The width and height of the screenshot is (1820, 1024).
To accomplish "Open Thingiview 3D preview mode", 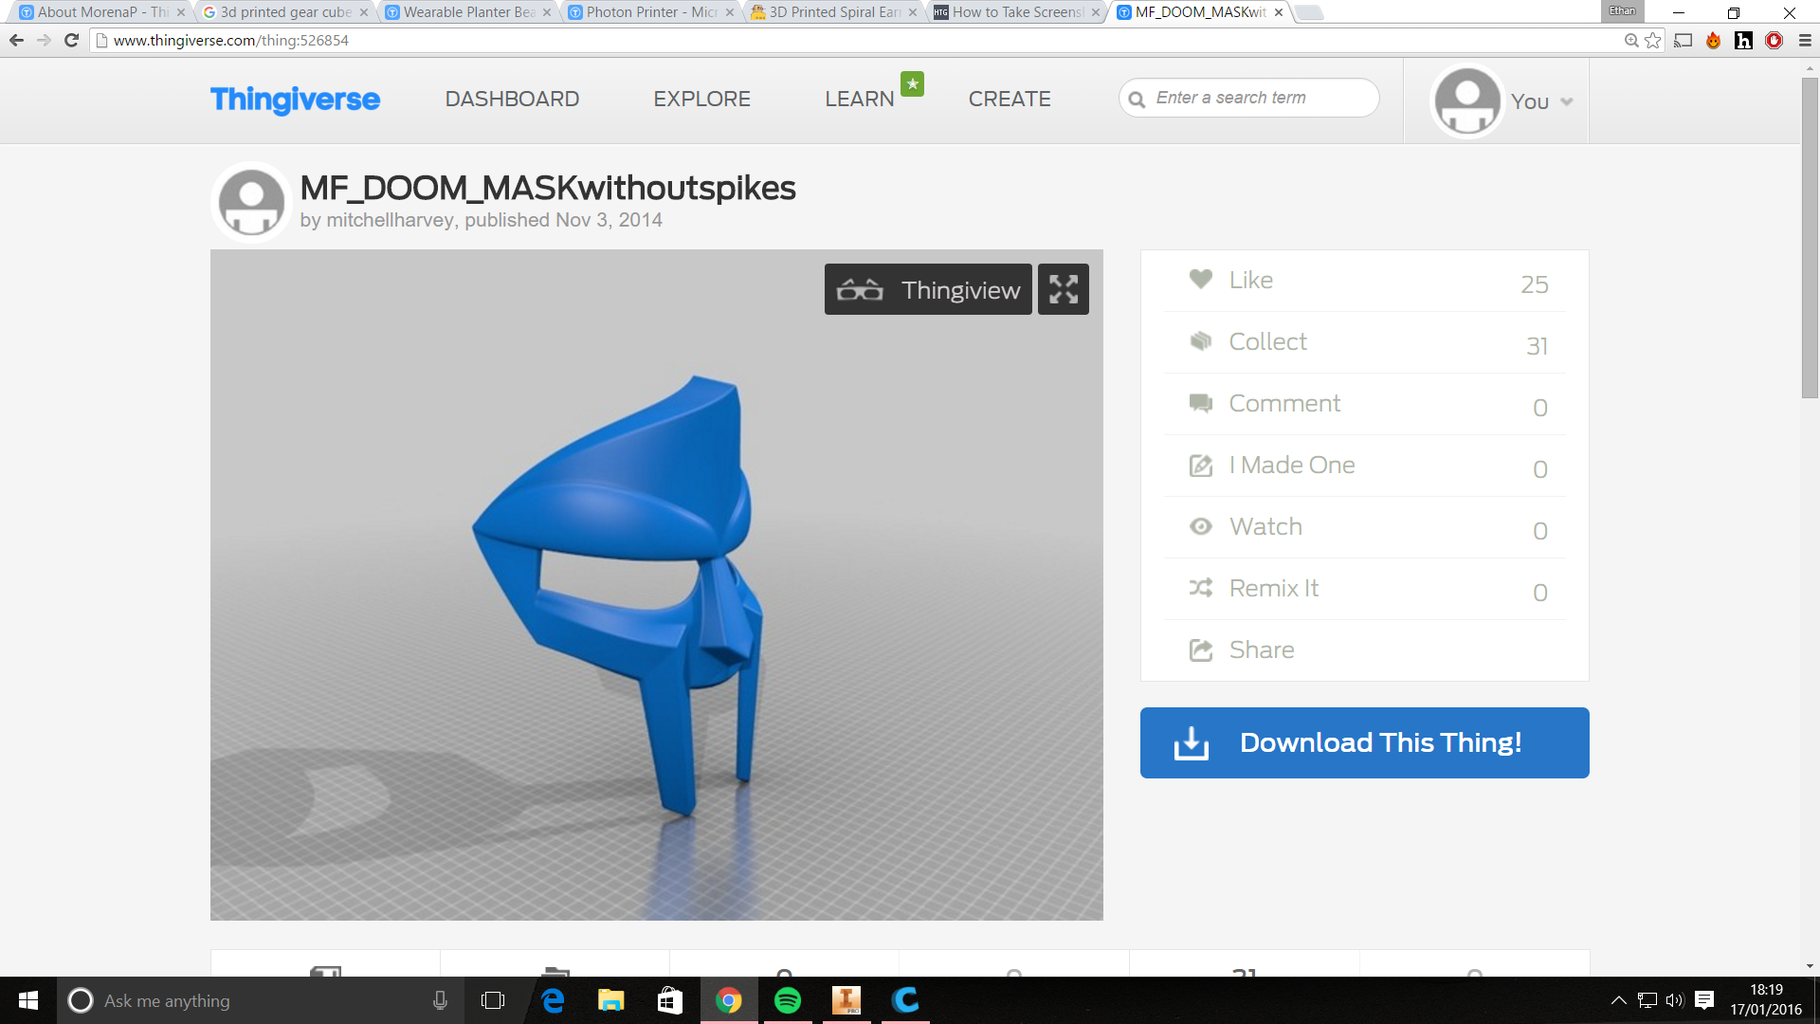I will tap(926, 289).
